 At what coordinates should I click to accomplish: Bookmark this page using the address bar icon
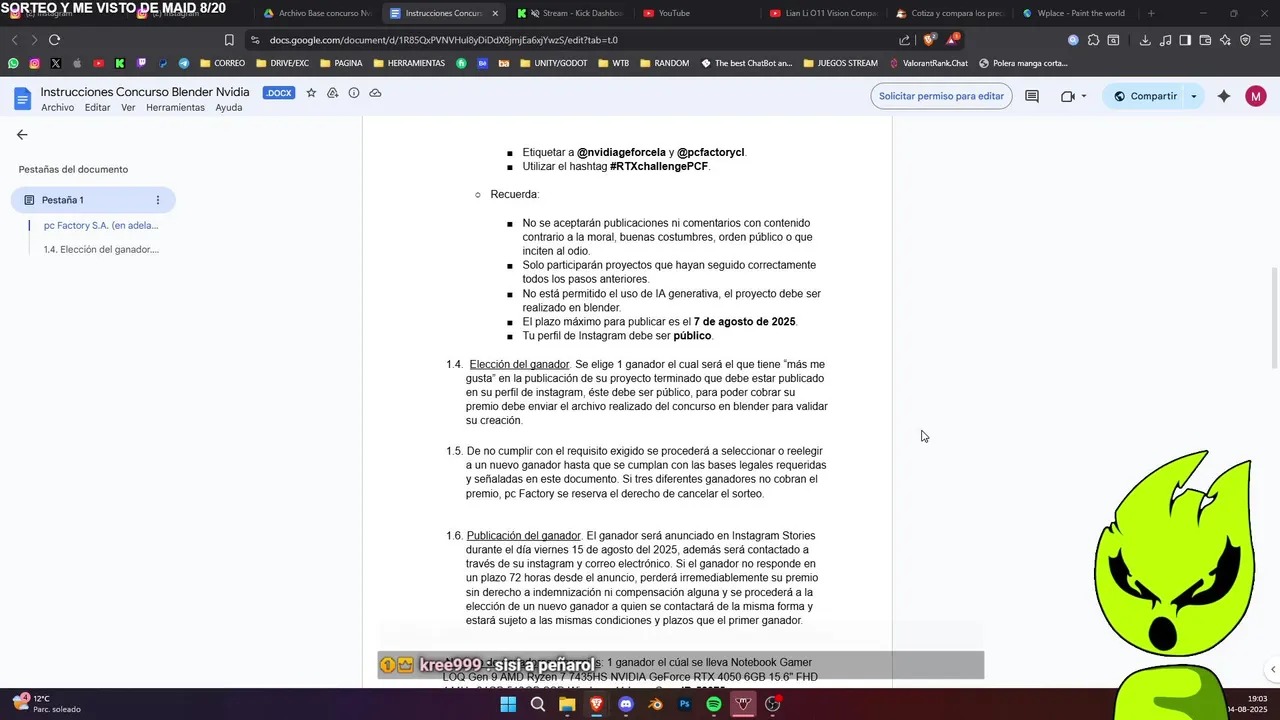click(229, 40)
